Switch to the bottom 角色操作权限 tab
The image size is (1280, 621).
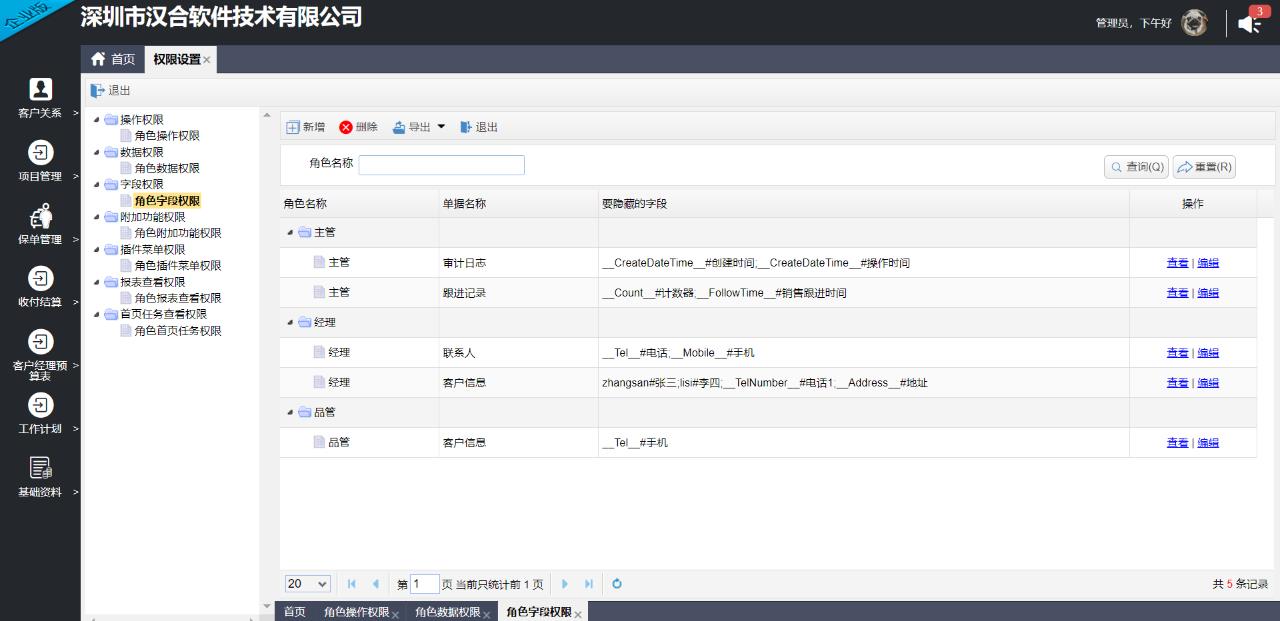pos(356,612)
